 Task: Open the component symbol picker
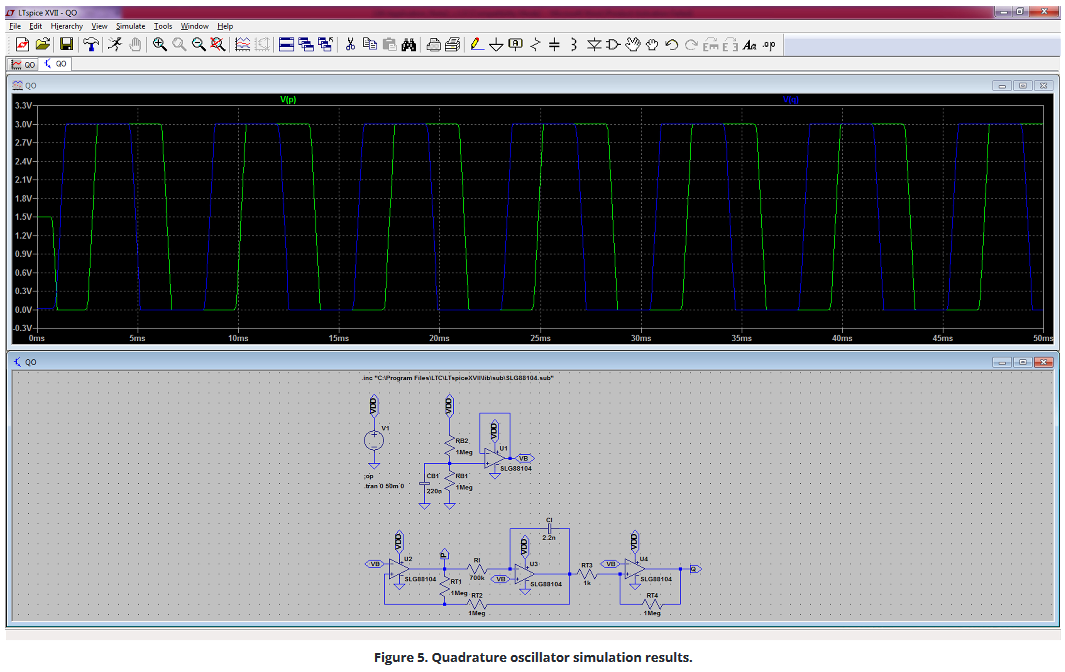click(x=613, y=44)
